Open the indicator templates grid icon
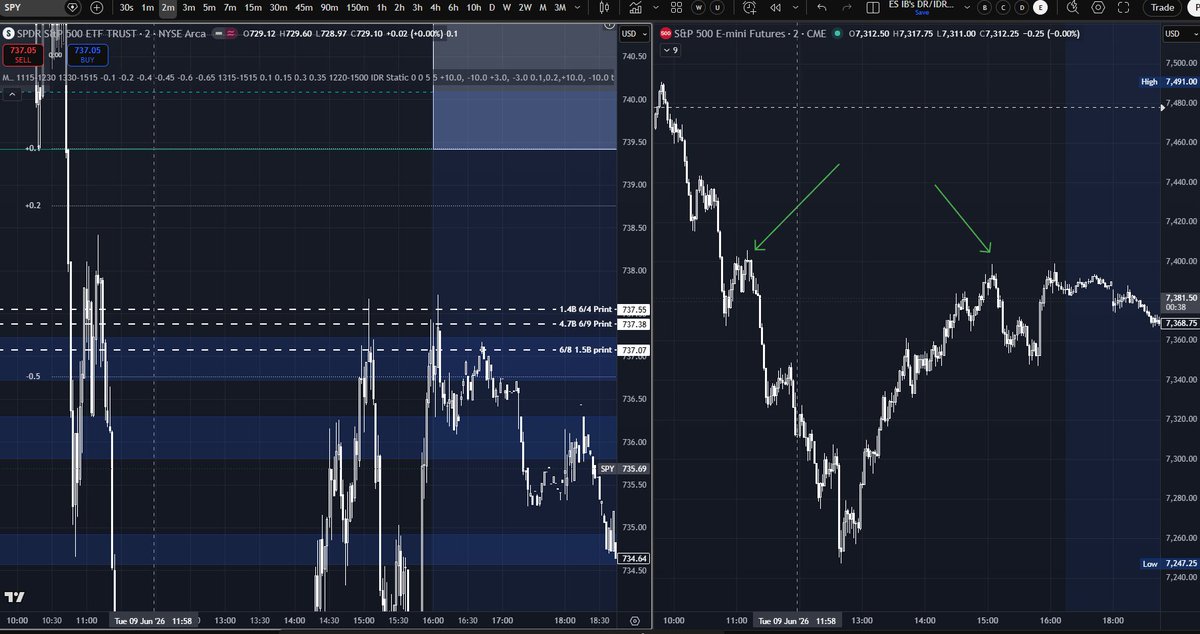 point(676,7)
